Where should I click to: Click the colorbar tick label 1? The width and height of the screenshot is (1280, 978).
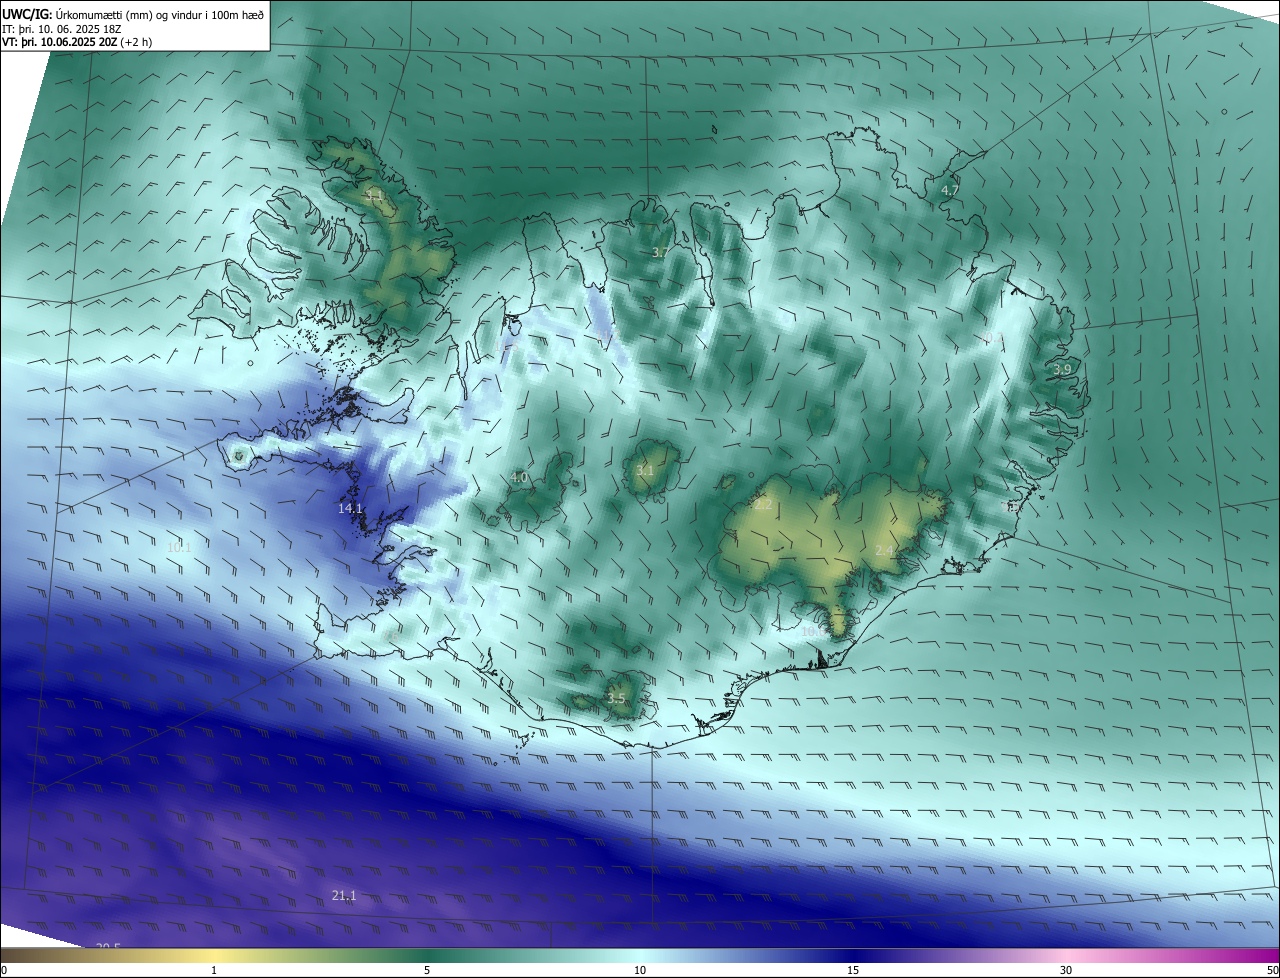(214, 970)
